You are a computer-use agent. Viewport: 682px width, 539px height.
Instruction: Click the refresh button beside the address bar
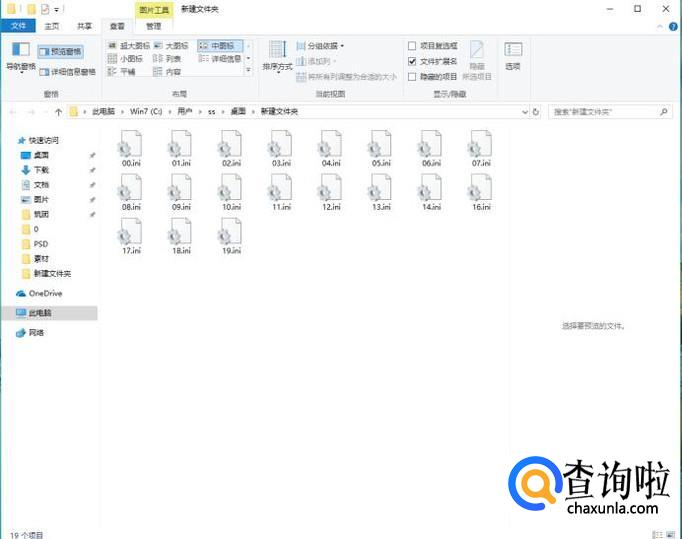(536, 112)
